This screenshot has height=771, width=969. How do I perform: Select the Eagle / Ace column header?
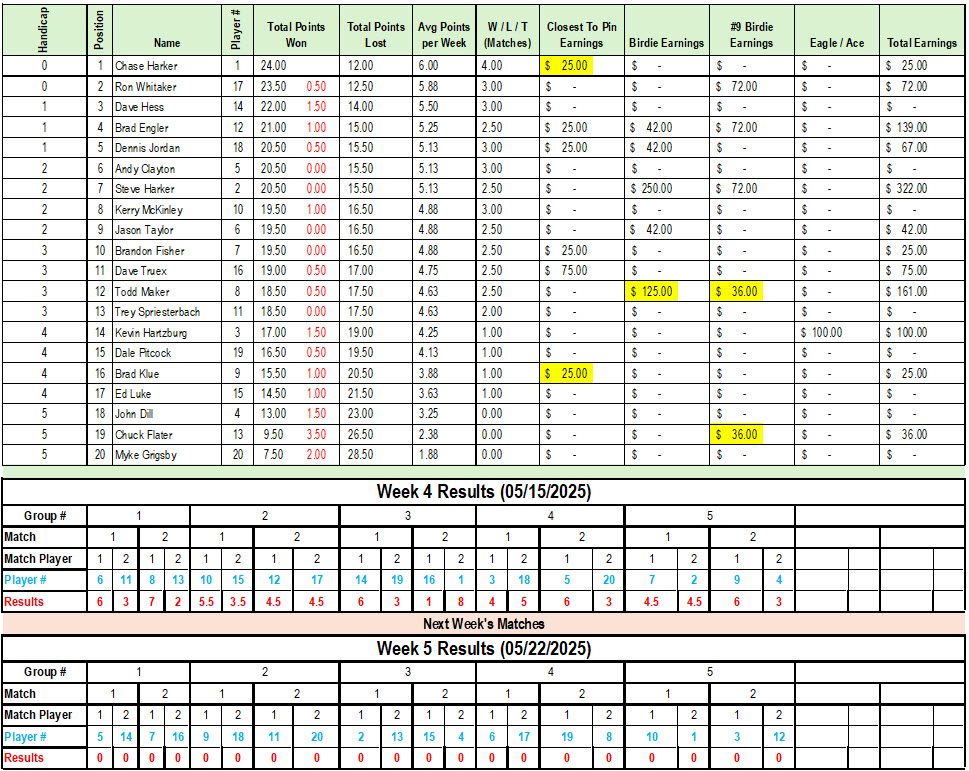pyautogui.click(x=837, y=43)
